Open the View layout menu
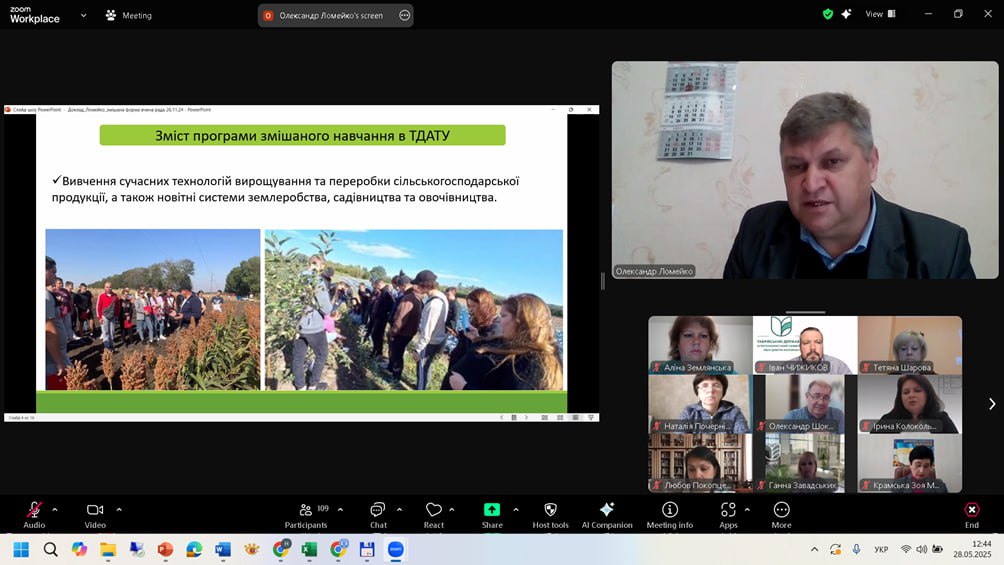Viewport: 1004px width, 565px height. point(880,14)
